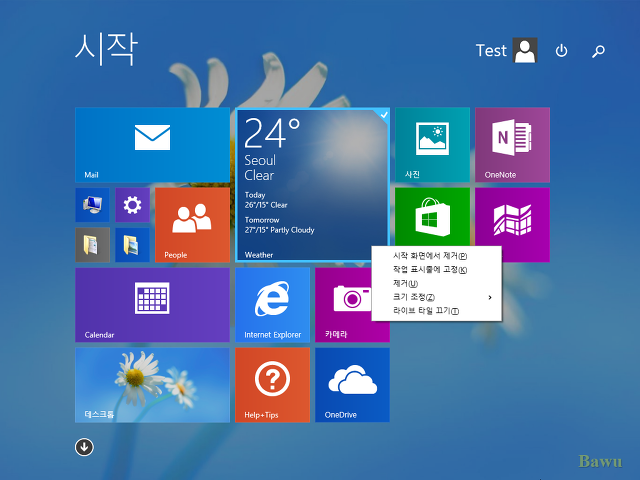Open the Pictures folder small tile
Viewport: 640px width, 480px height.
[x=132, y=244]
